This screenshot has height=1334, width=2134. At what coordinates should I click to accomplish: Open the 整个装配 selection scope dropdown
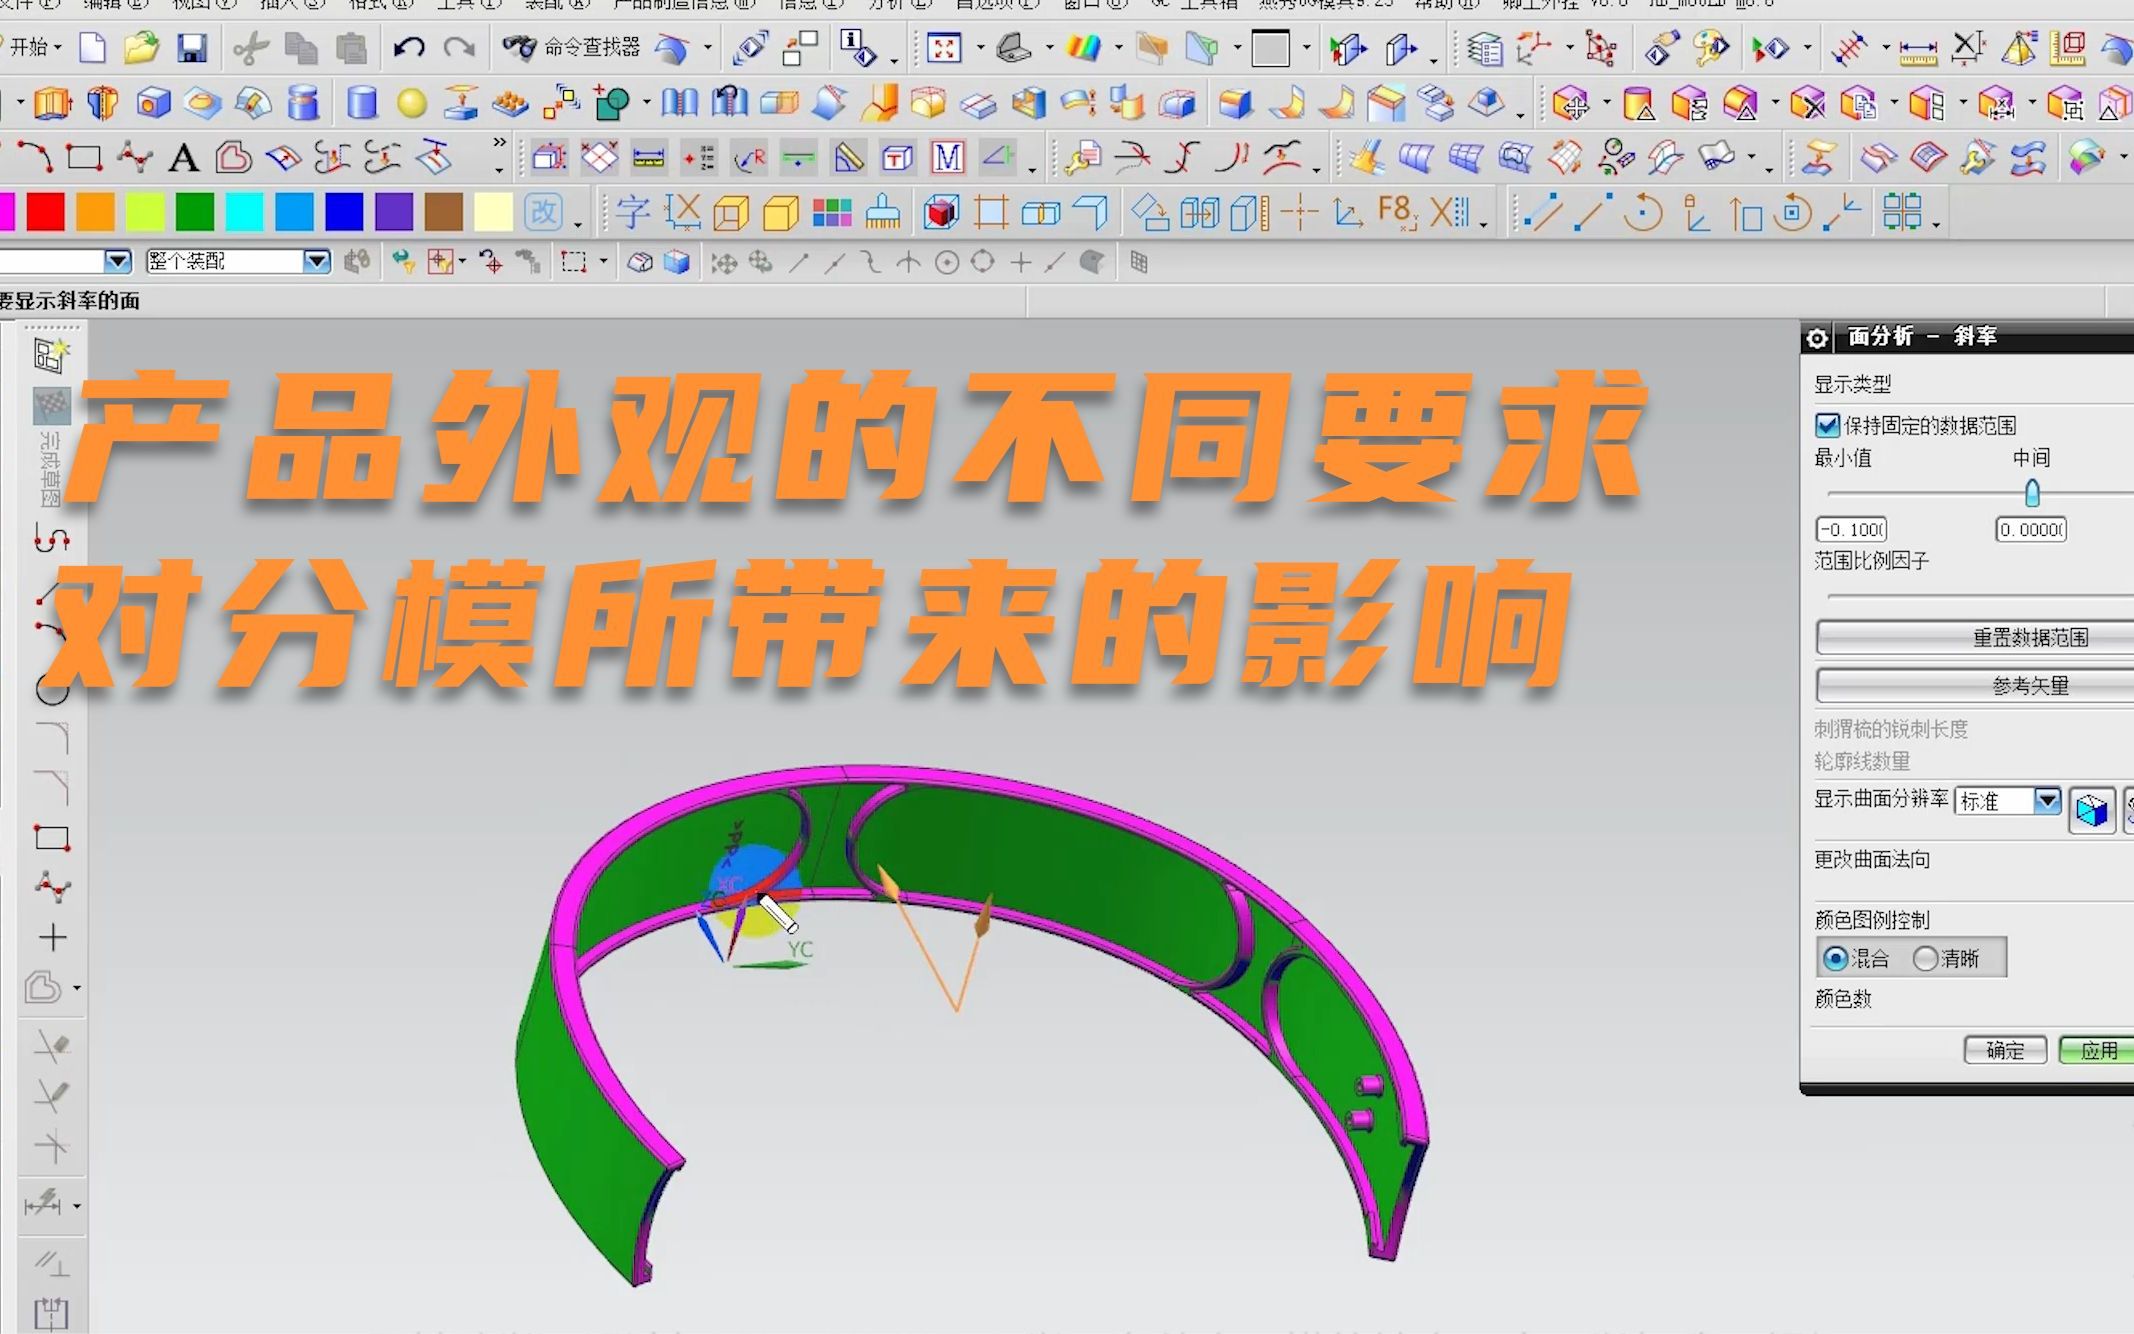pos(316,262)
